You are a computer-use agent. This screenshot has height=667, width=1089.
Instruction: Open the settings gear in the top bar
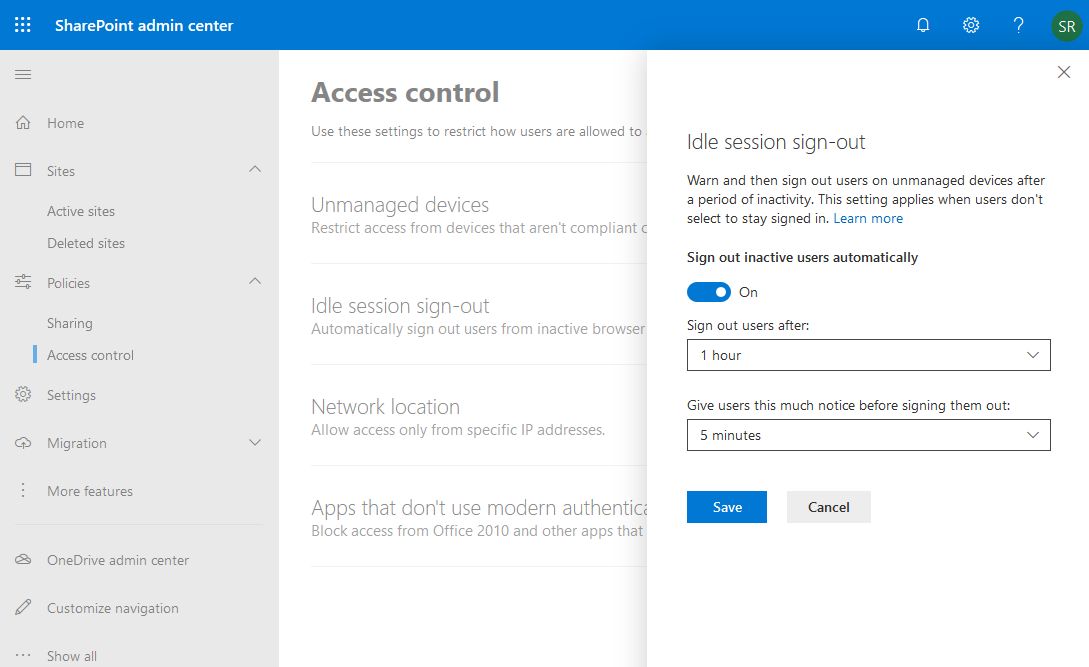[970, 24]
